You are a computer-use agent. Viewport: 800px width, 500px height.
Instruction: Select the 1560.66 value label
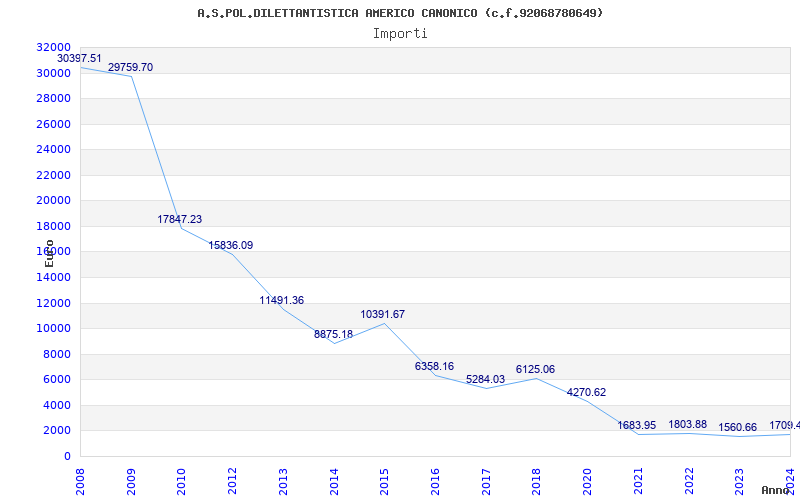[738, 428]
